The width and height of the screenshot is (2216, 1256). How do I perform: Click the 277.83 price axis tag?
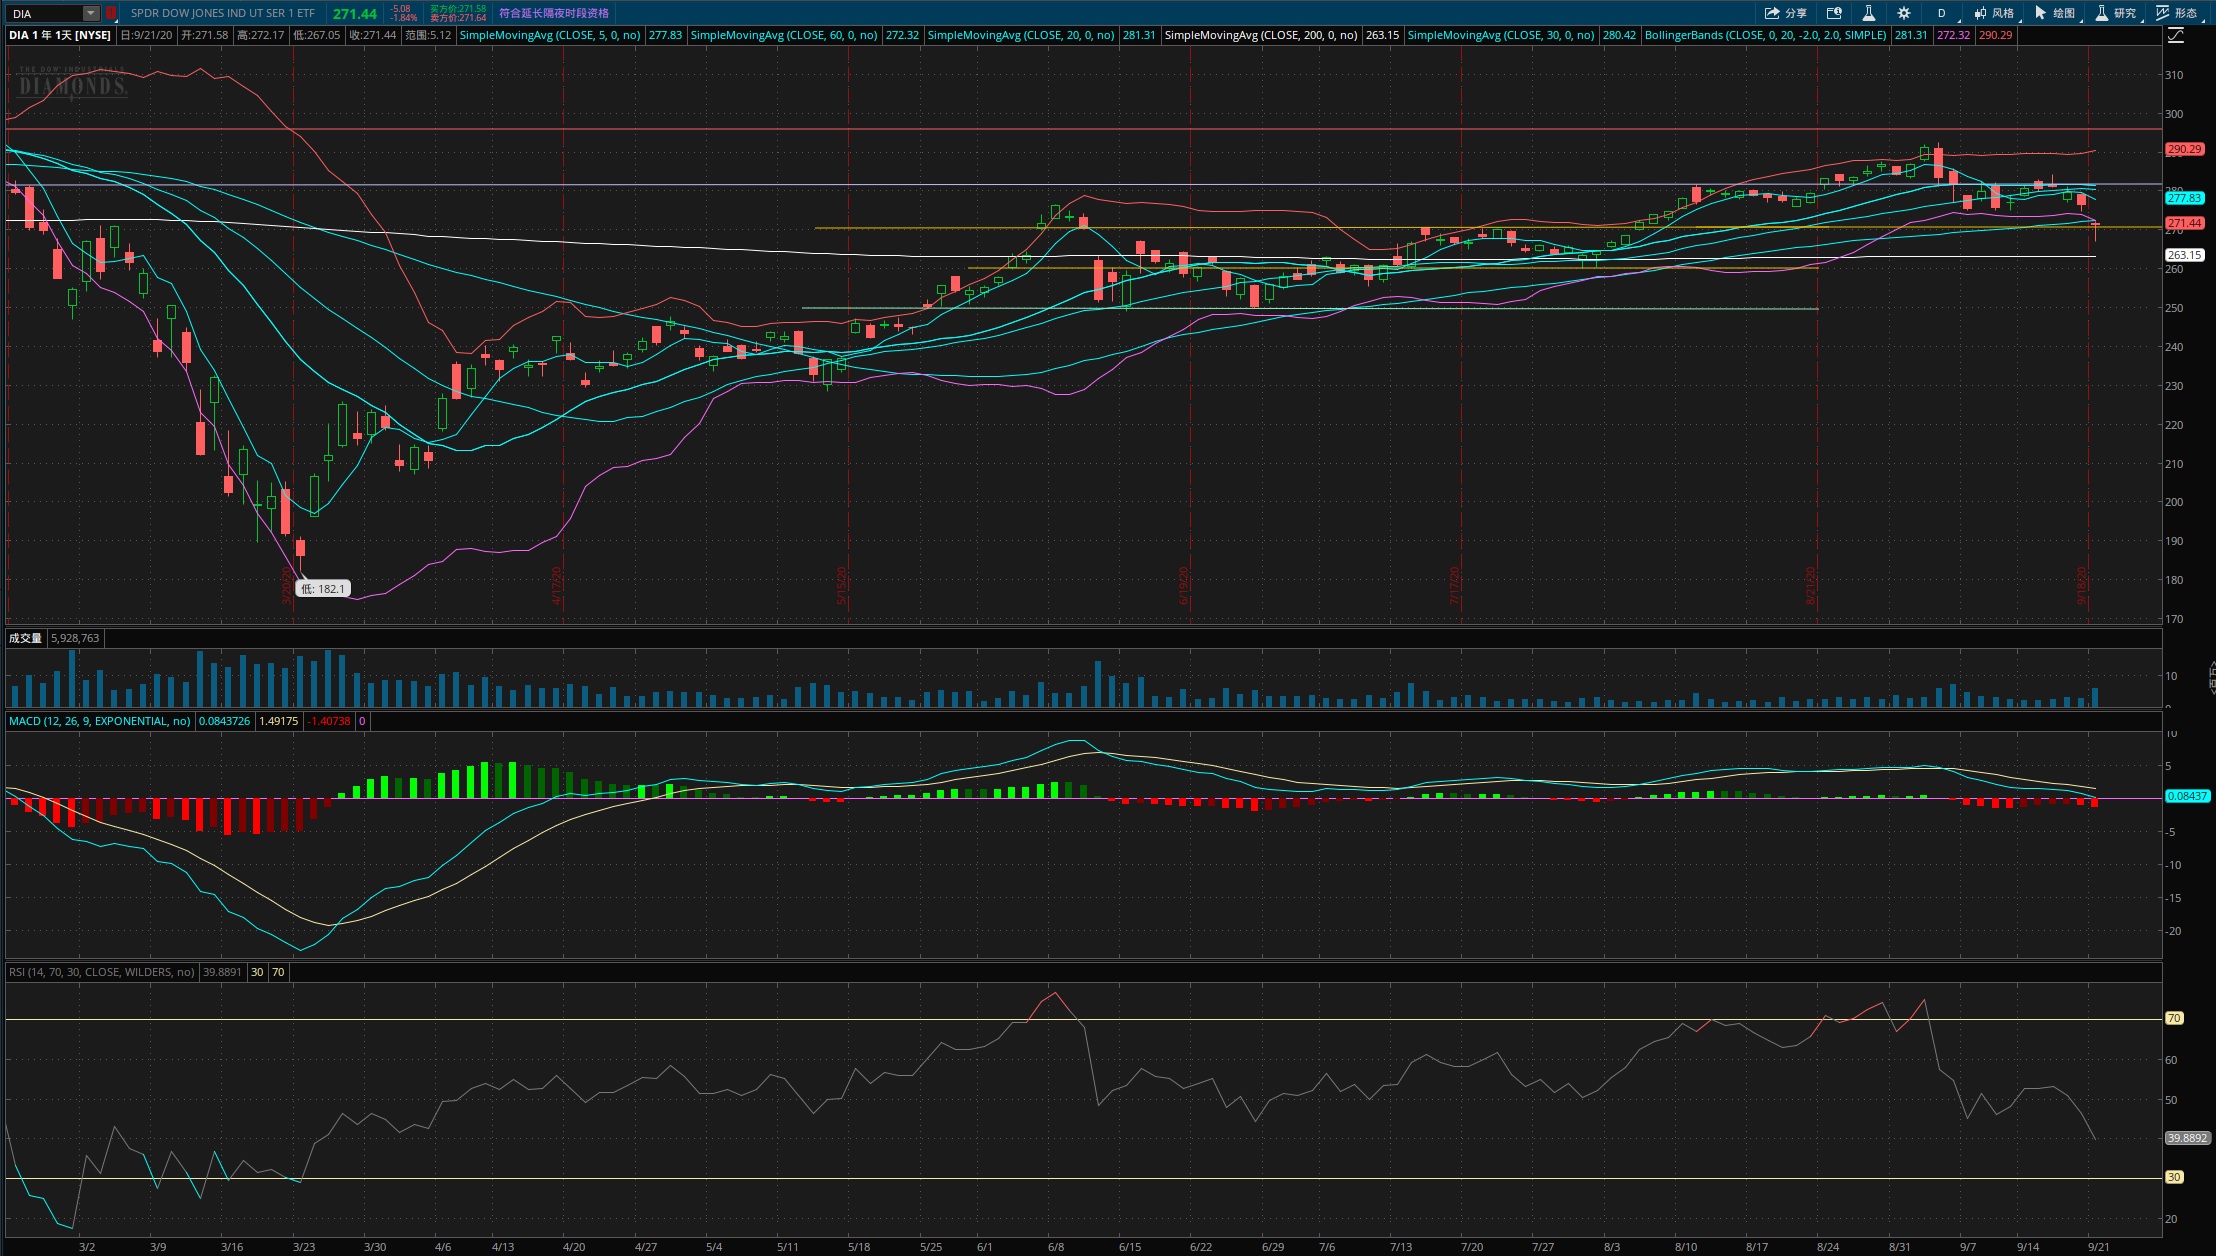point(2185,198)
